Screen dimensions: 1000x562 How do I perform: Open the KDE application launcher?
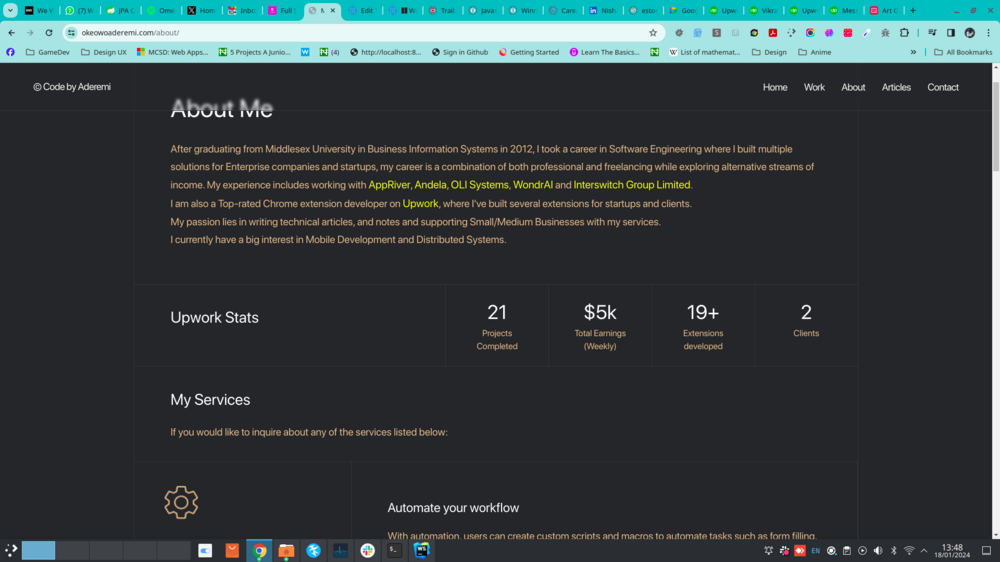tap(11, 550)
